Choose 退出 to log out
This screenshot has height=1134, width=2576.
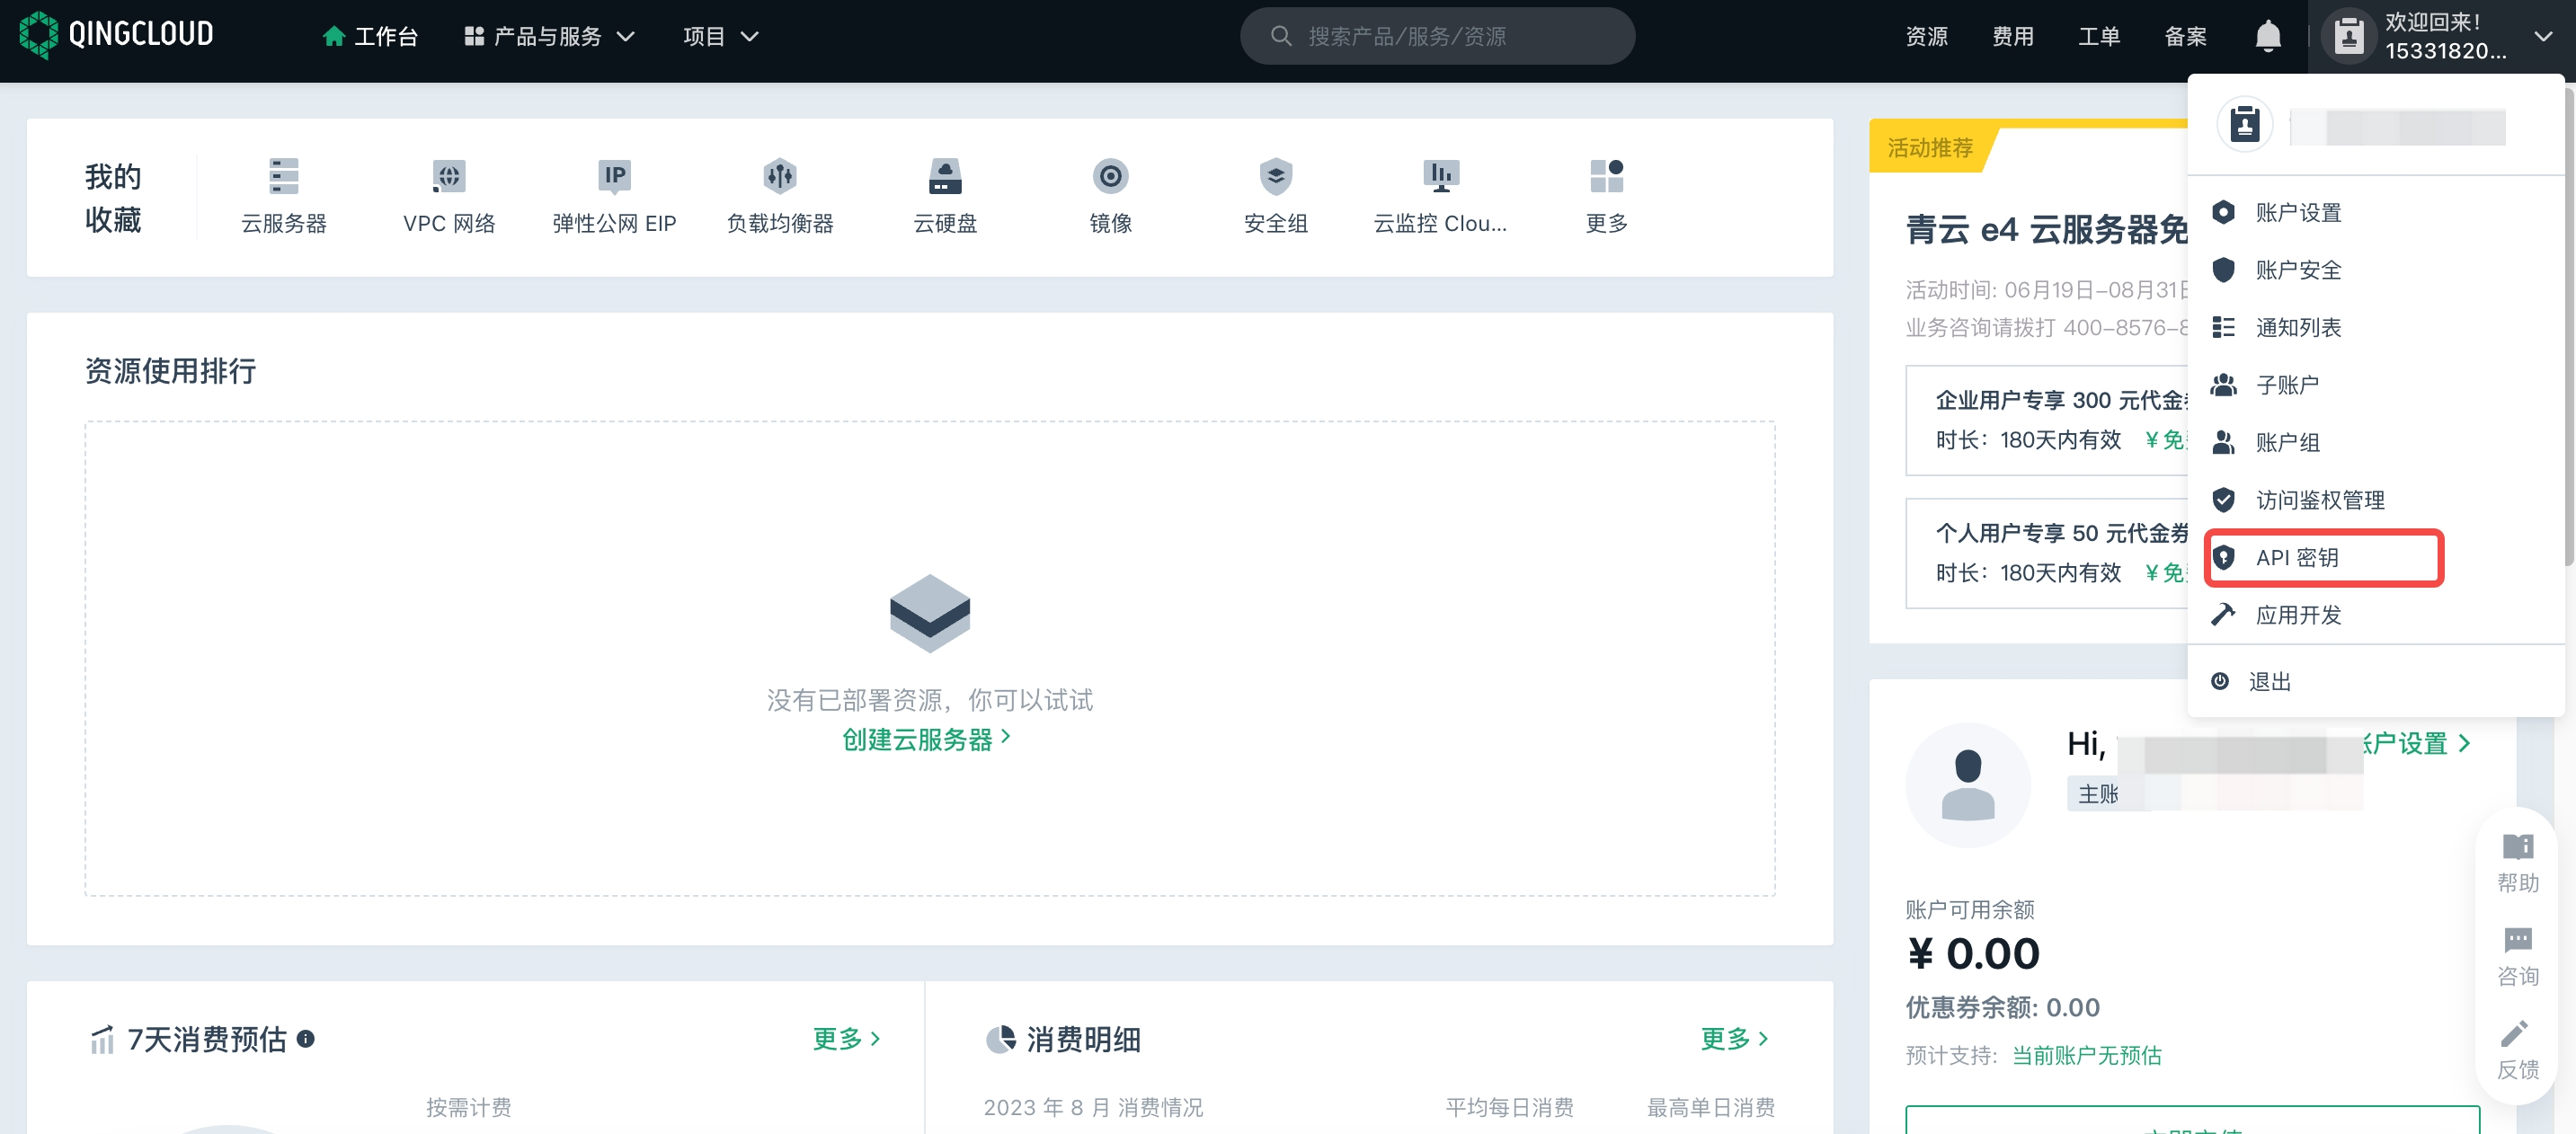(x=2269, y=682)
